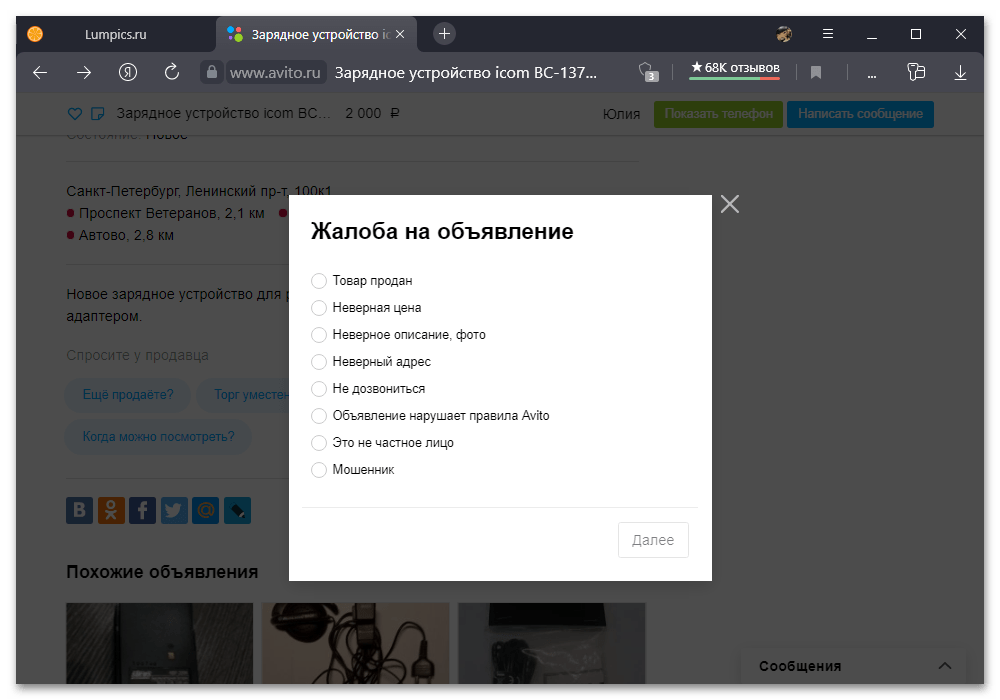Share listing via Mail.ru @ icon
This screenshot has width=1000, height=700.
[205, 511]
